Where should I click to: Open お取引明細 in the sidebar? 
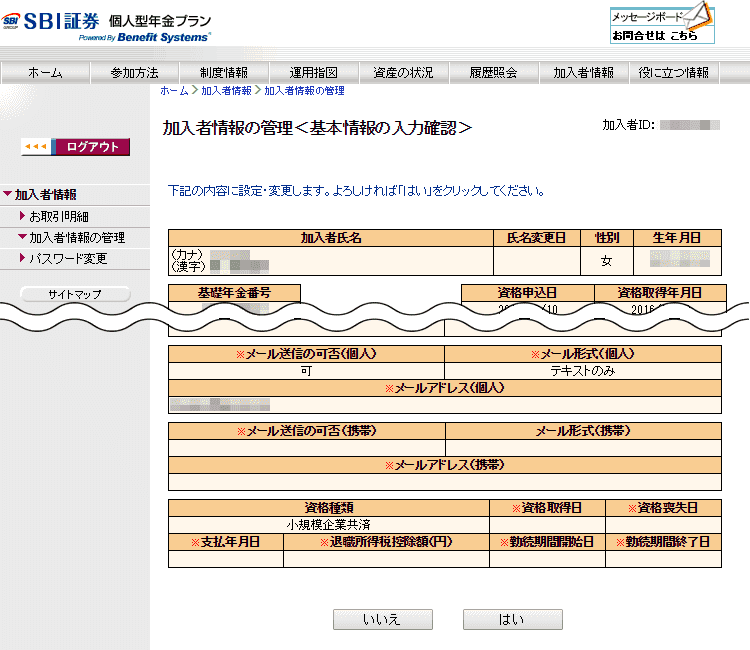coord(59,217)
